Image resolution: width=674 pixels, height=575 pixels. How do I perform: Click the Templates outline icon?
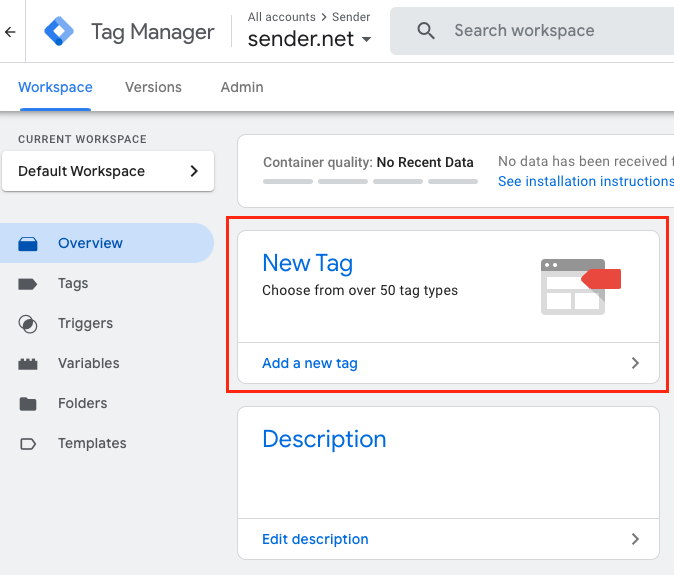click(28, 444)
